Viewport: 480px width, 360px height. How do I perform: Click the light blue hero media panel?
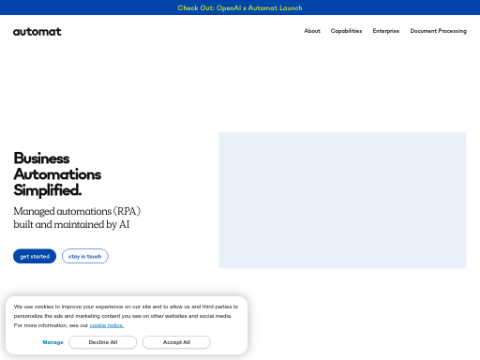343,200
